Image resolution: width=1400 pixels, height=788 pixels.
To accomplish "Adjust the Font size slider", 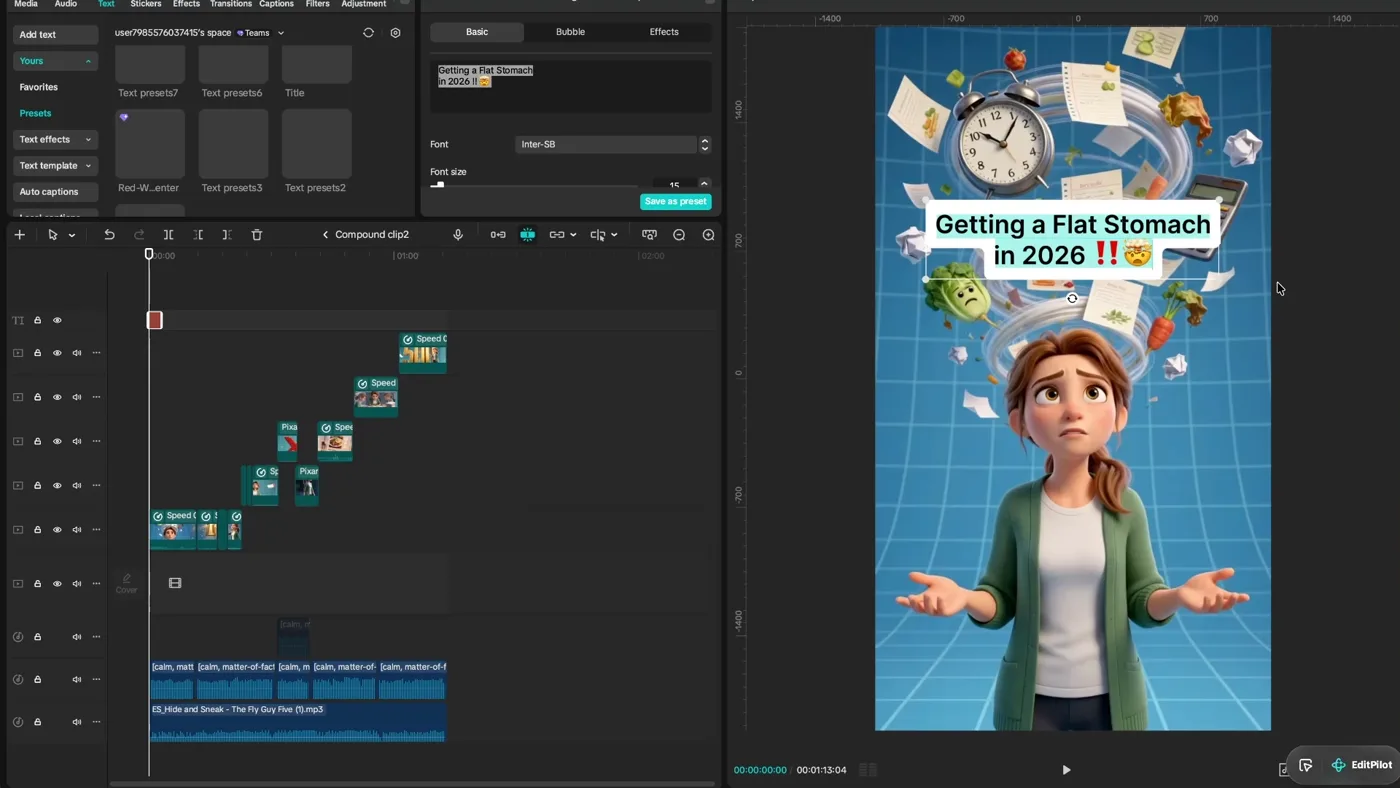I will pos(534,185).
